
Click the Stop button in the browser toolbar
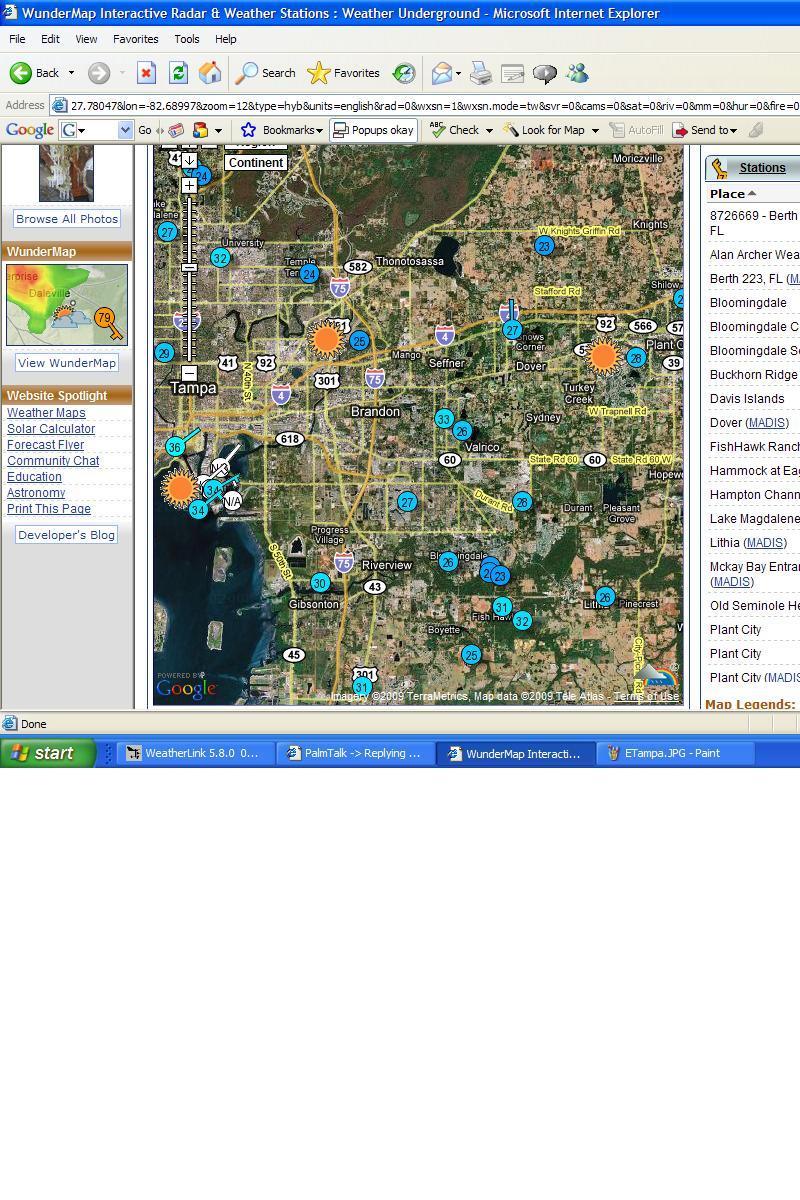click(x=146, y=73)
